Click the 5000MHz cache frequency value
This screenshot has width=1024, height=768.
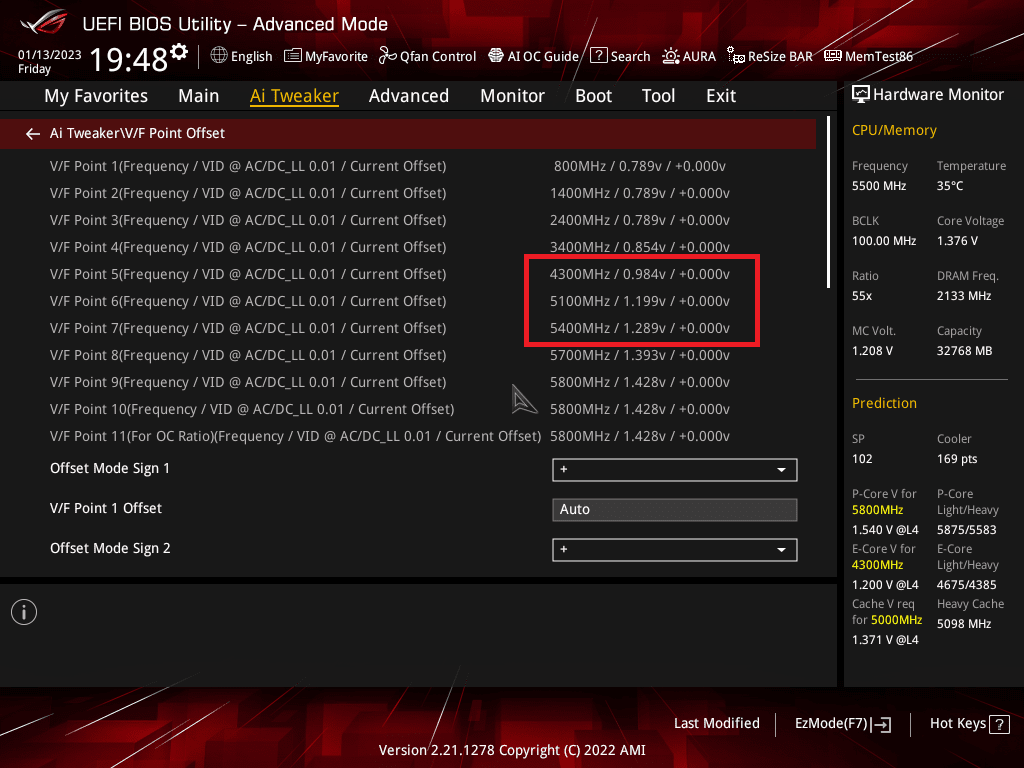click(x=896, y=620)
